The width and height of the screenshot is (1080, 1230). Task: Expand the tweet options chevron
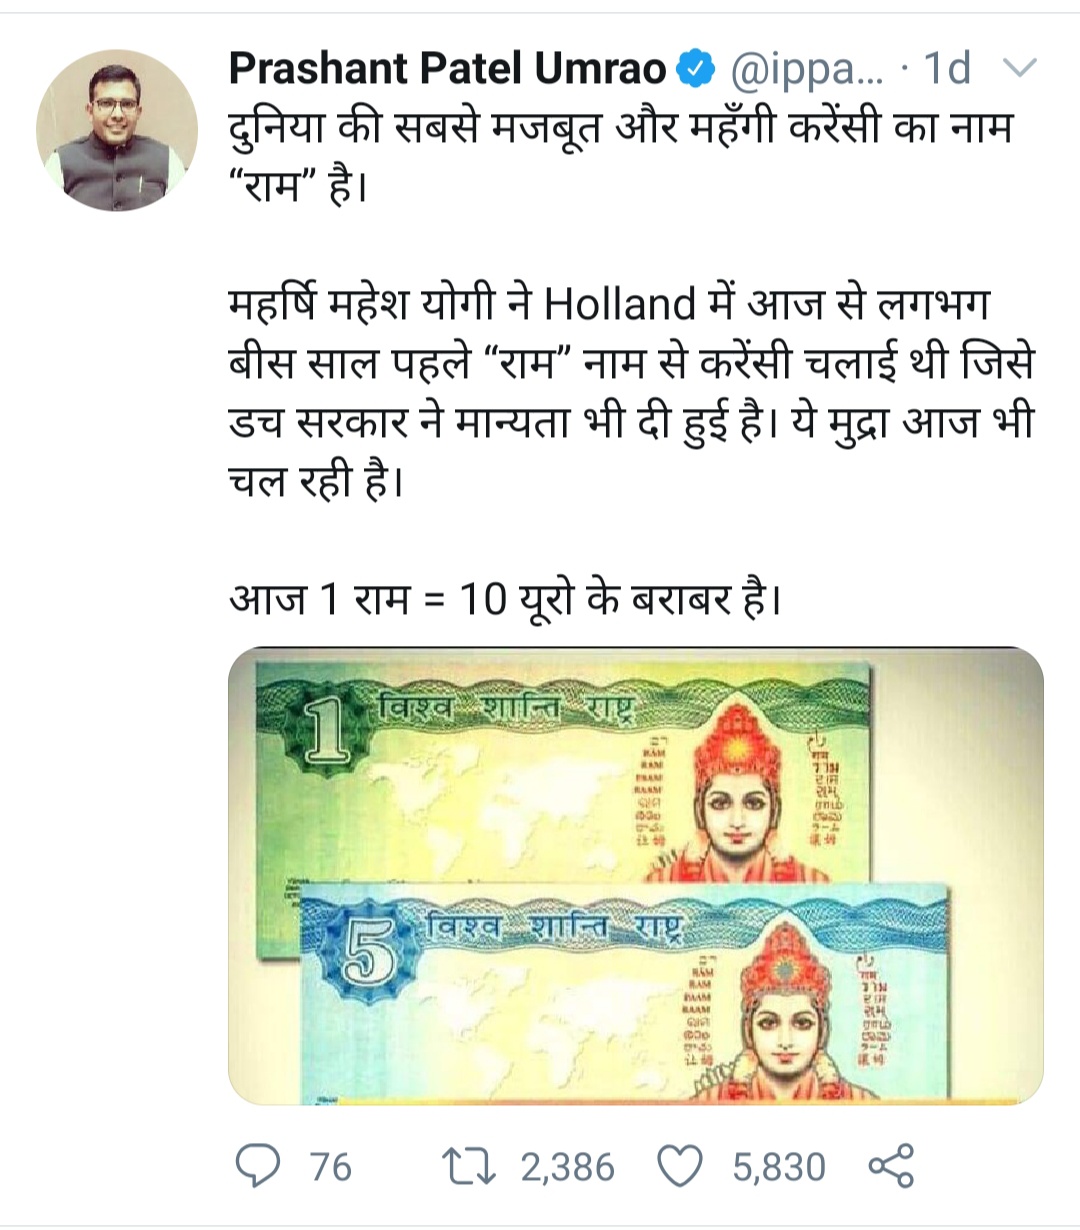(1020, 68)
